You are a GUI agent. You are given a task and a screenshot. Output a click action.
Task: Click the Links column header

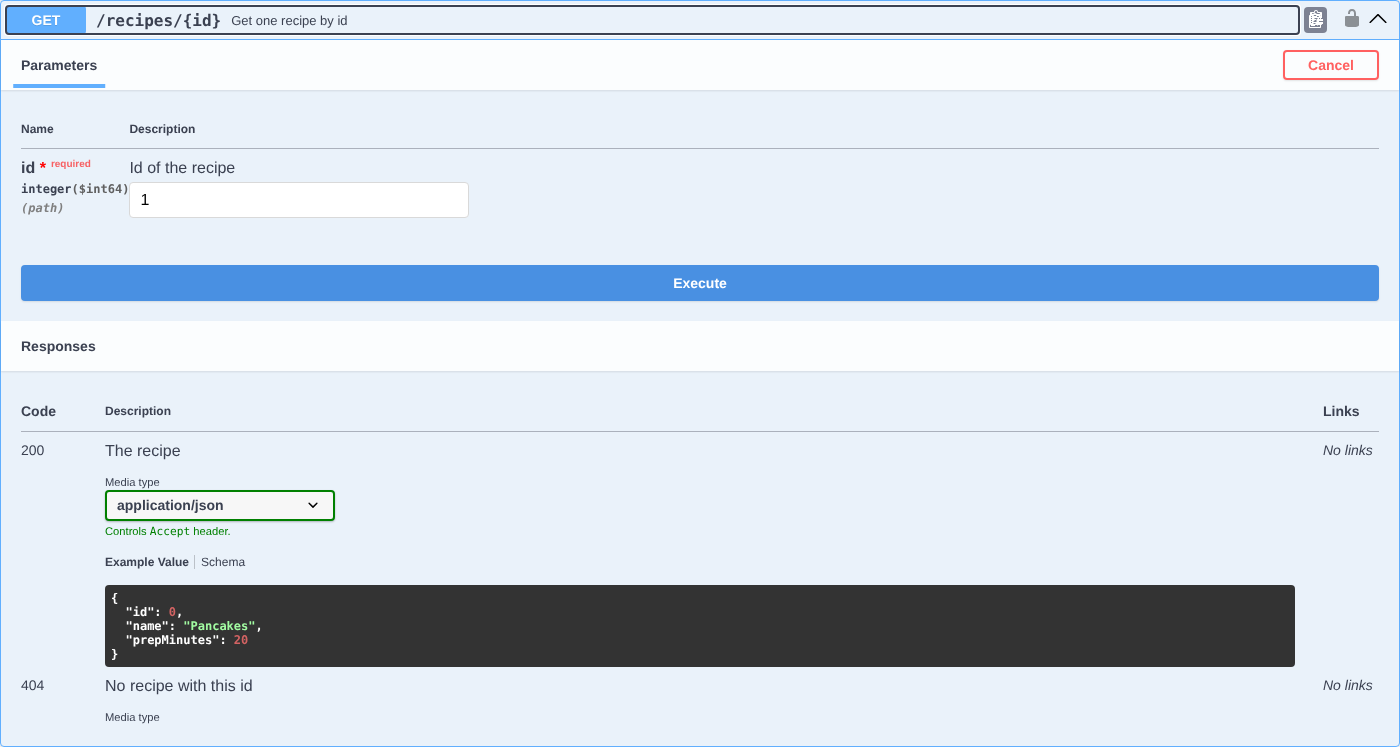(1341, 411)
